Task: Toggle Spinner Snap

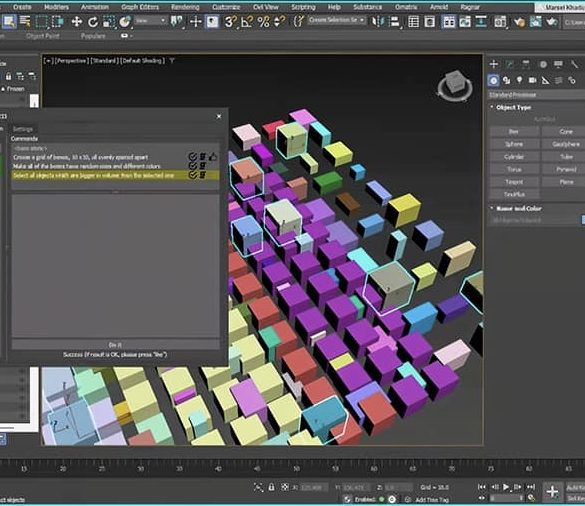Action: click(280, 22)
